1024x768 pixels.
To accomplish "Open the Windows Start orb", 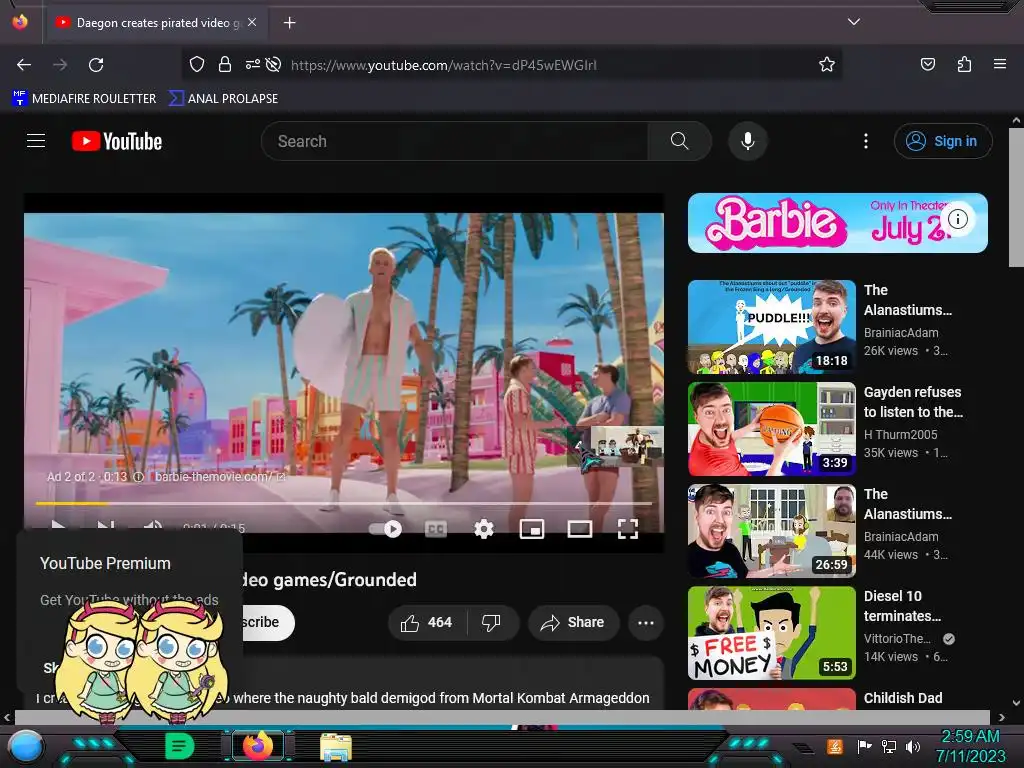I will click(25, 746).
